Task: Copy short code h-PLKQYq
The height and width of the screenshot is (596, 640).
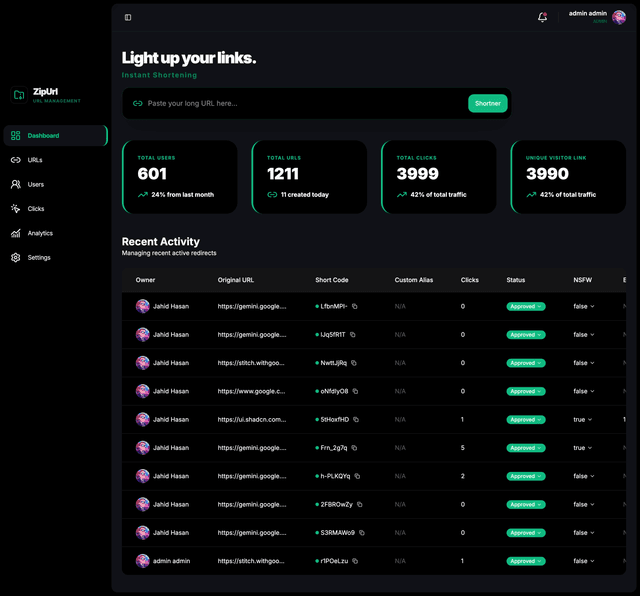Action: tap(357, 476)
